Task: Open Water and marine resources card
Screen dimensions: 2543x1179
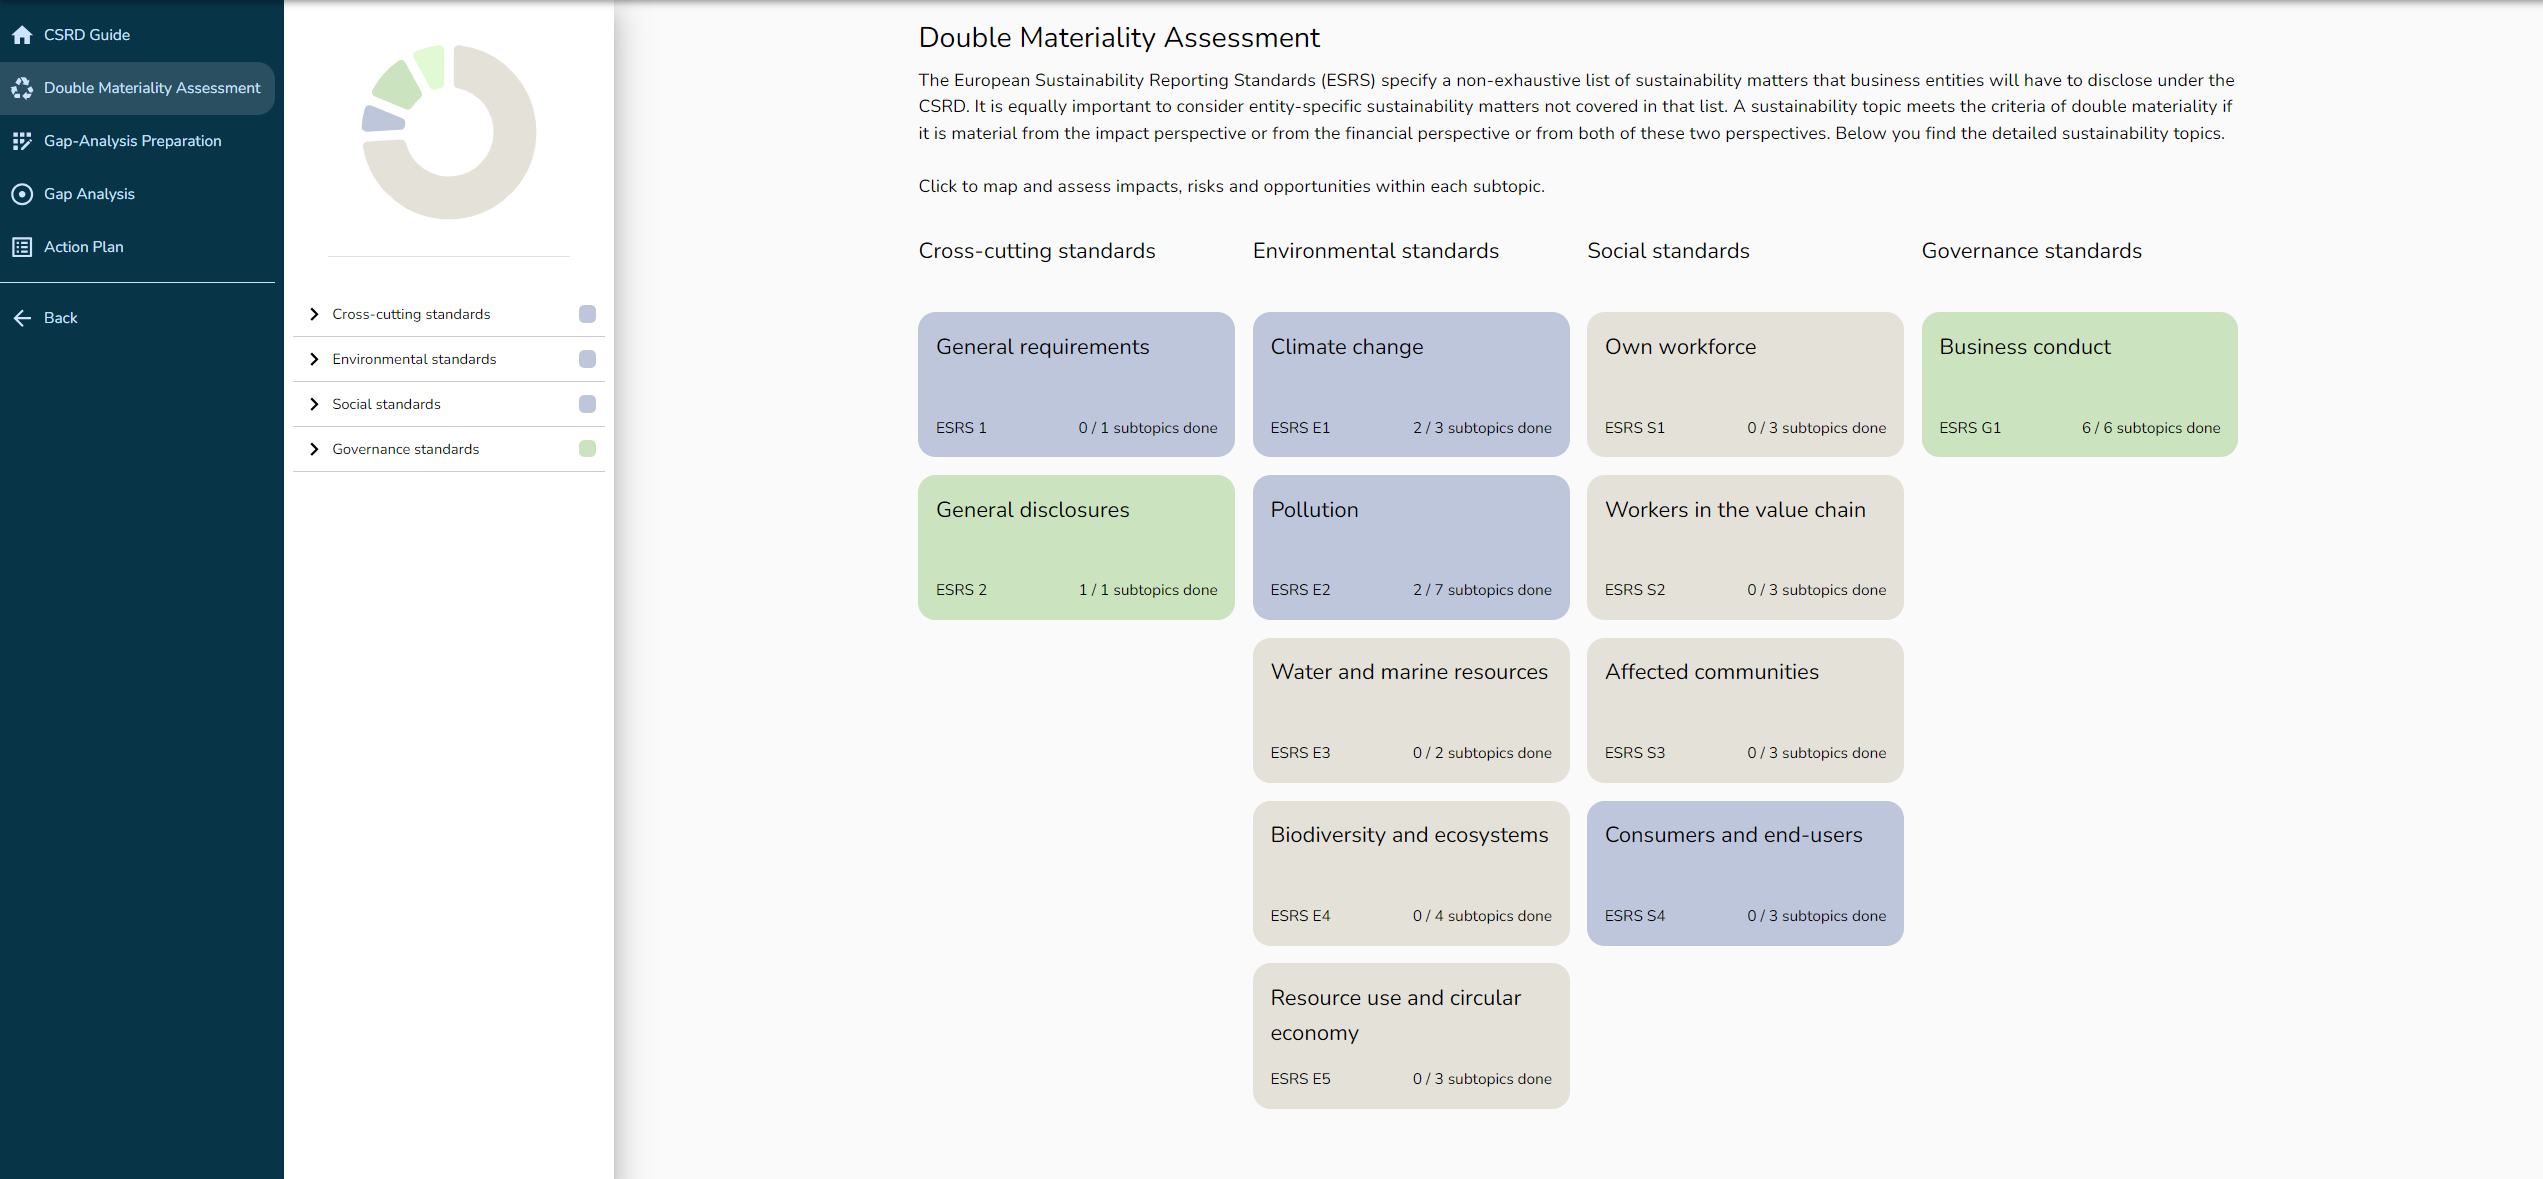Action: (x=1411, y=710)
